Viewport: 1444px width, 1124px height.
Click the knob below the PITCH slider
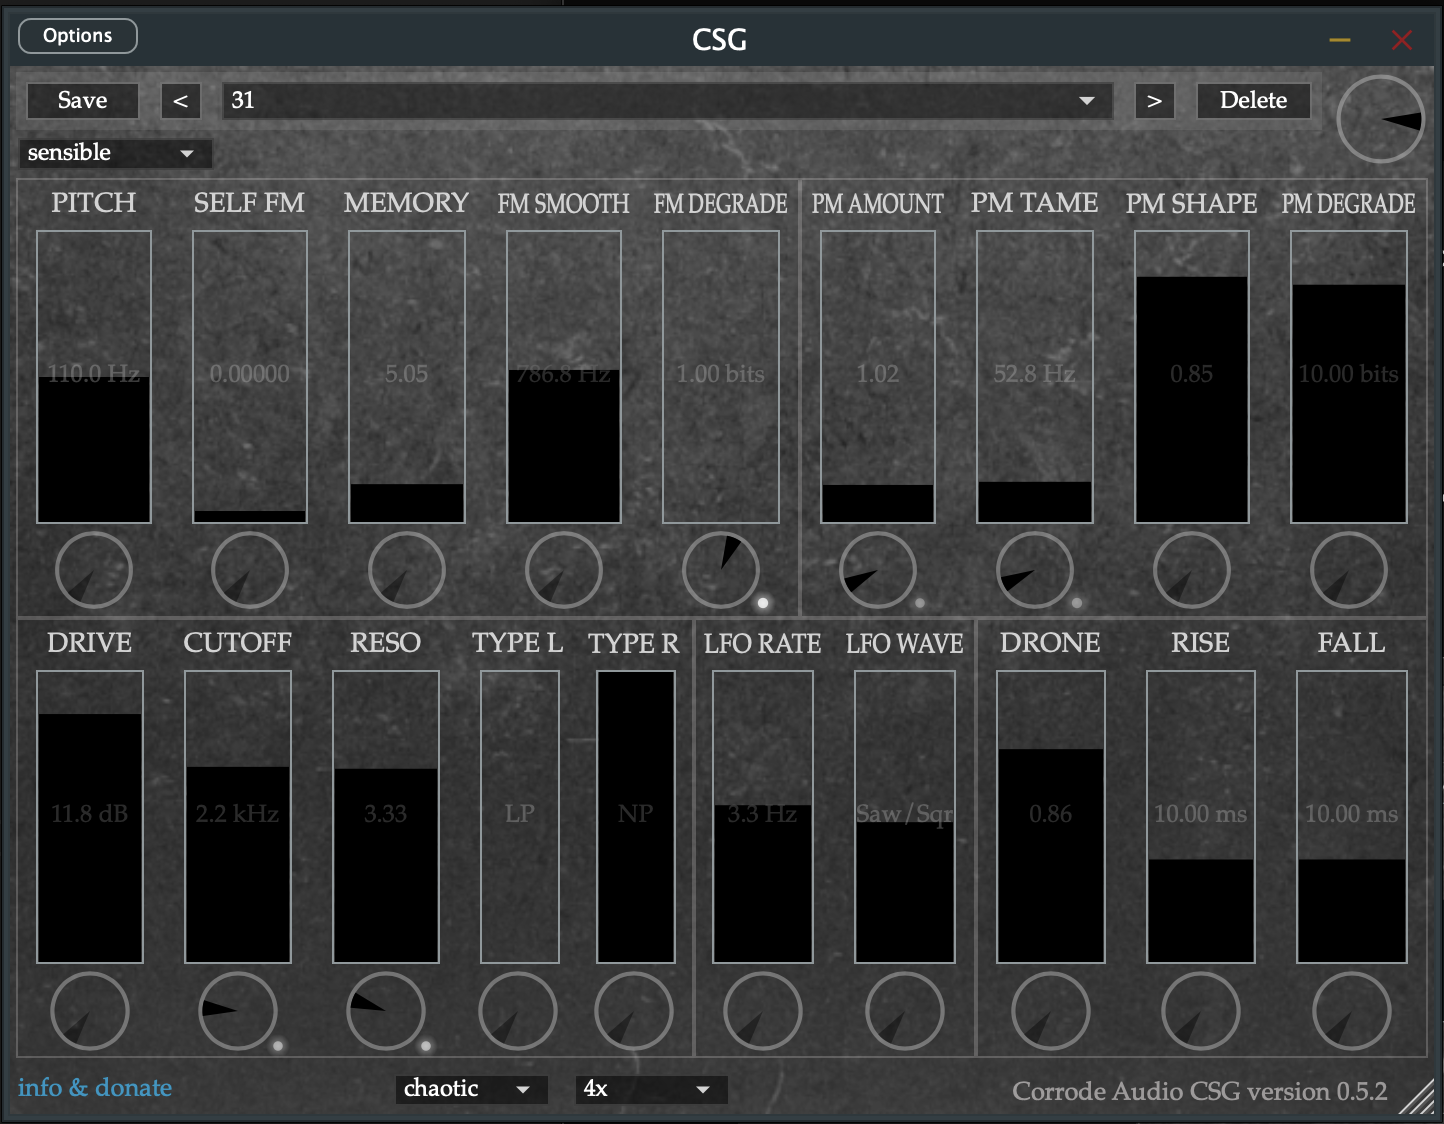pos(94,570)
